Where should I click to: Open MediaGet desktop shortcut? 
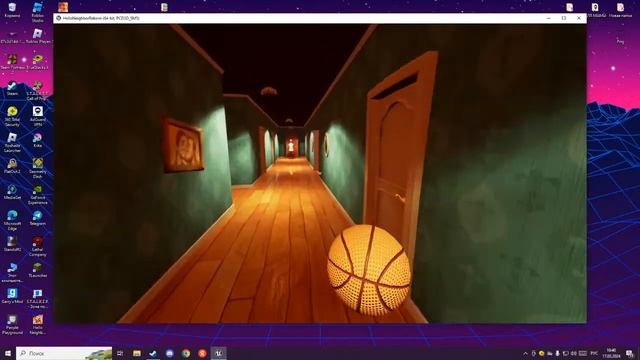click(x=12, y=192)
